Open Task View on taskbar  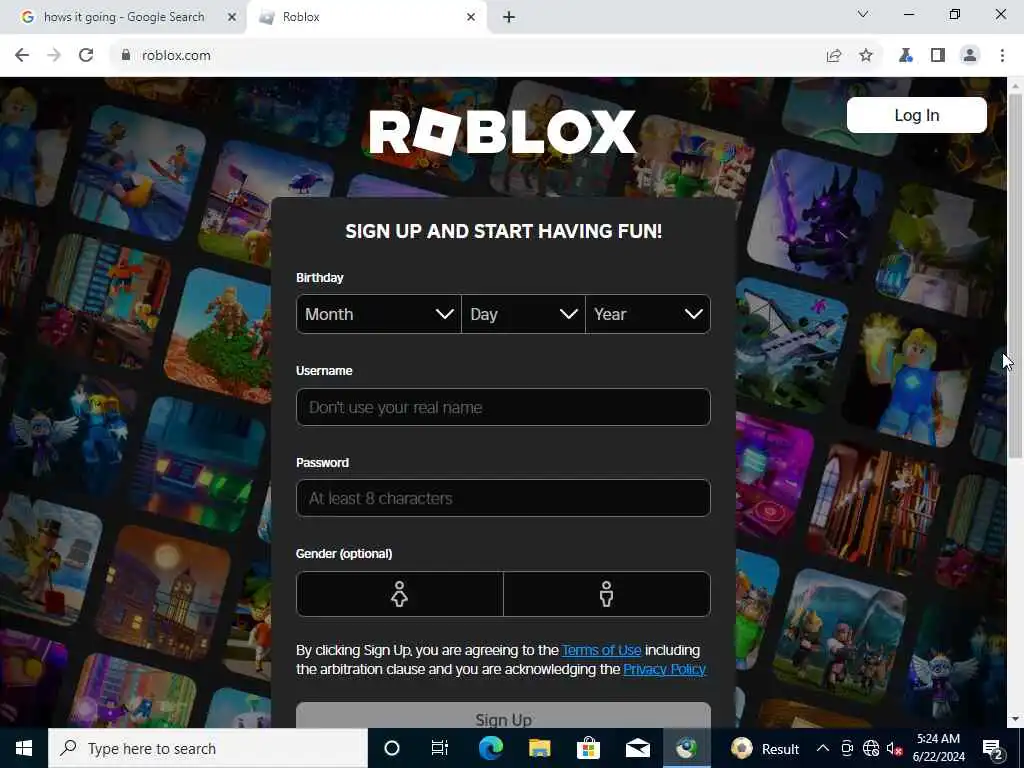tap(440, 748)
